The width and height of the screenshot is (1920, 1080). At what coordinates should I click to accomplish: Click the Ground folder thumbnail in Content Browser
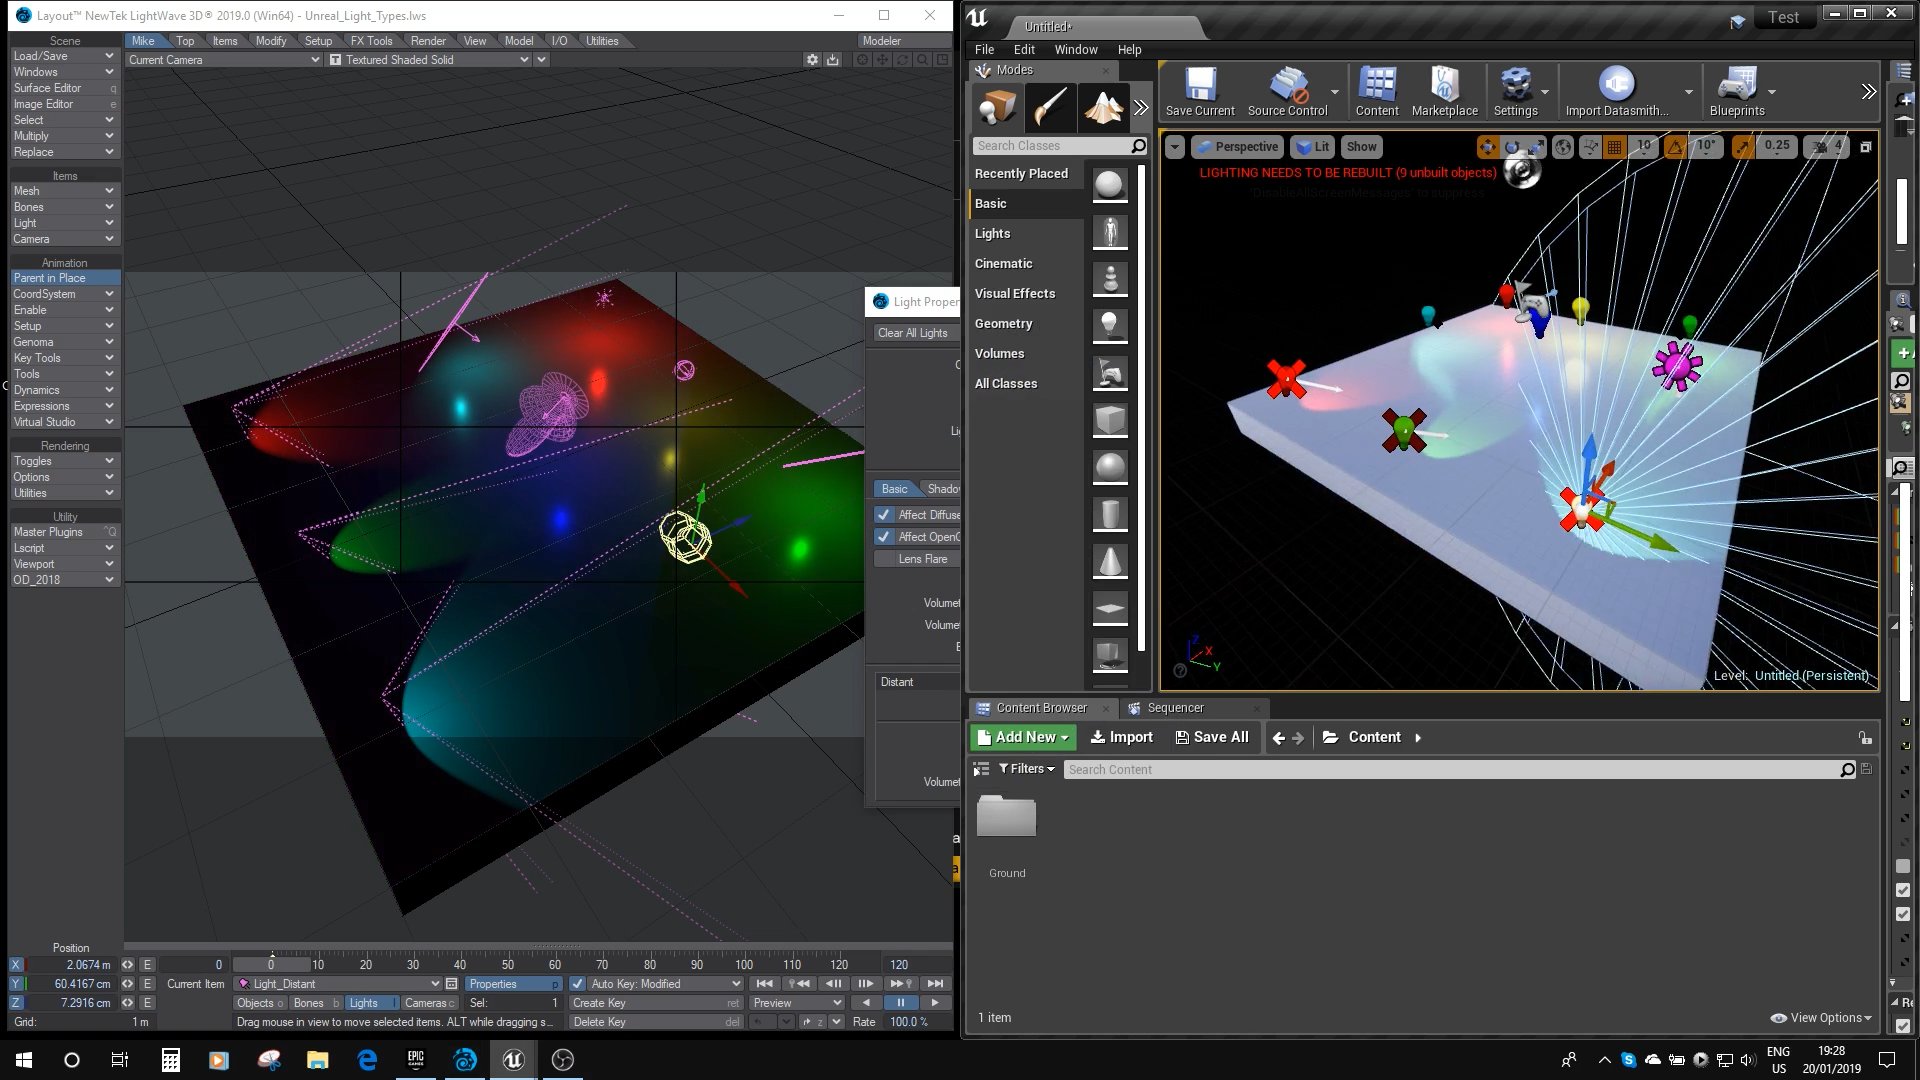tap(1005, 815)
